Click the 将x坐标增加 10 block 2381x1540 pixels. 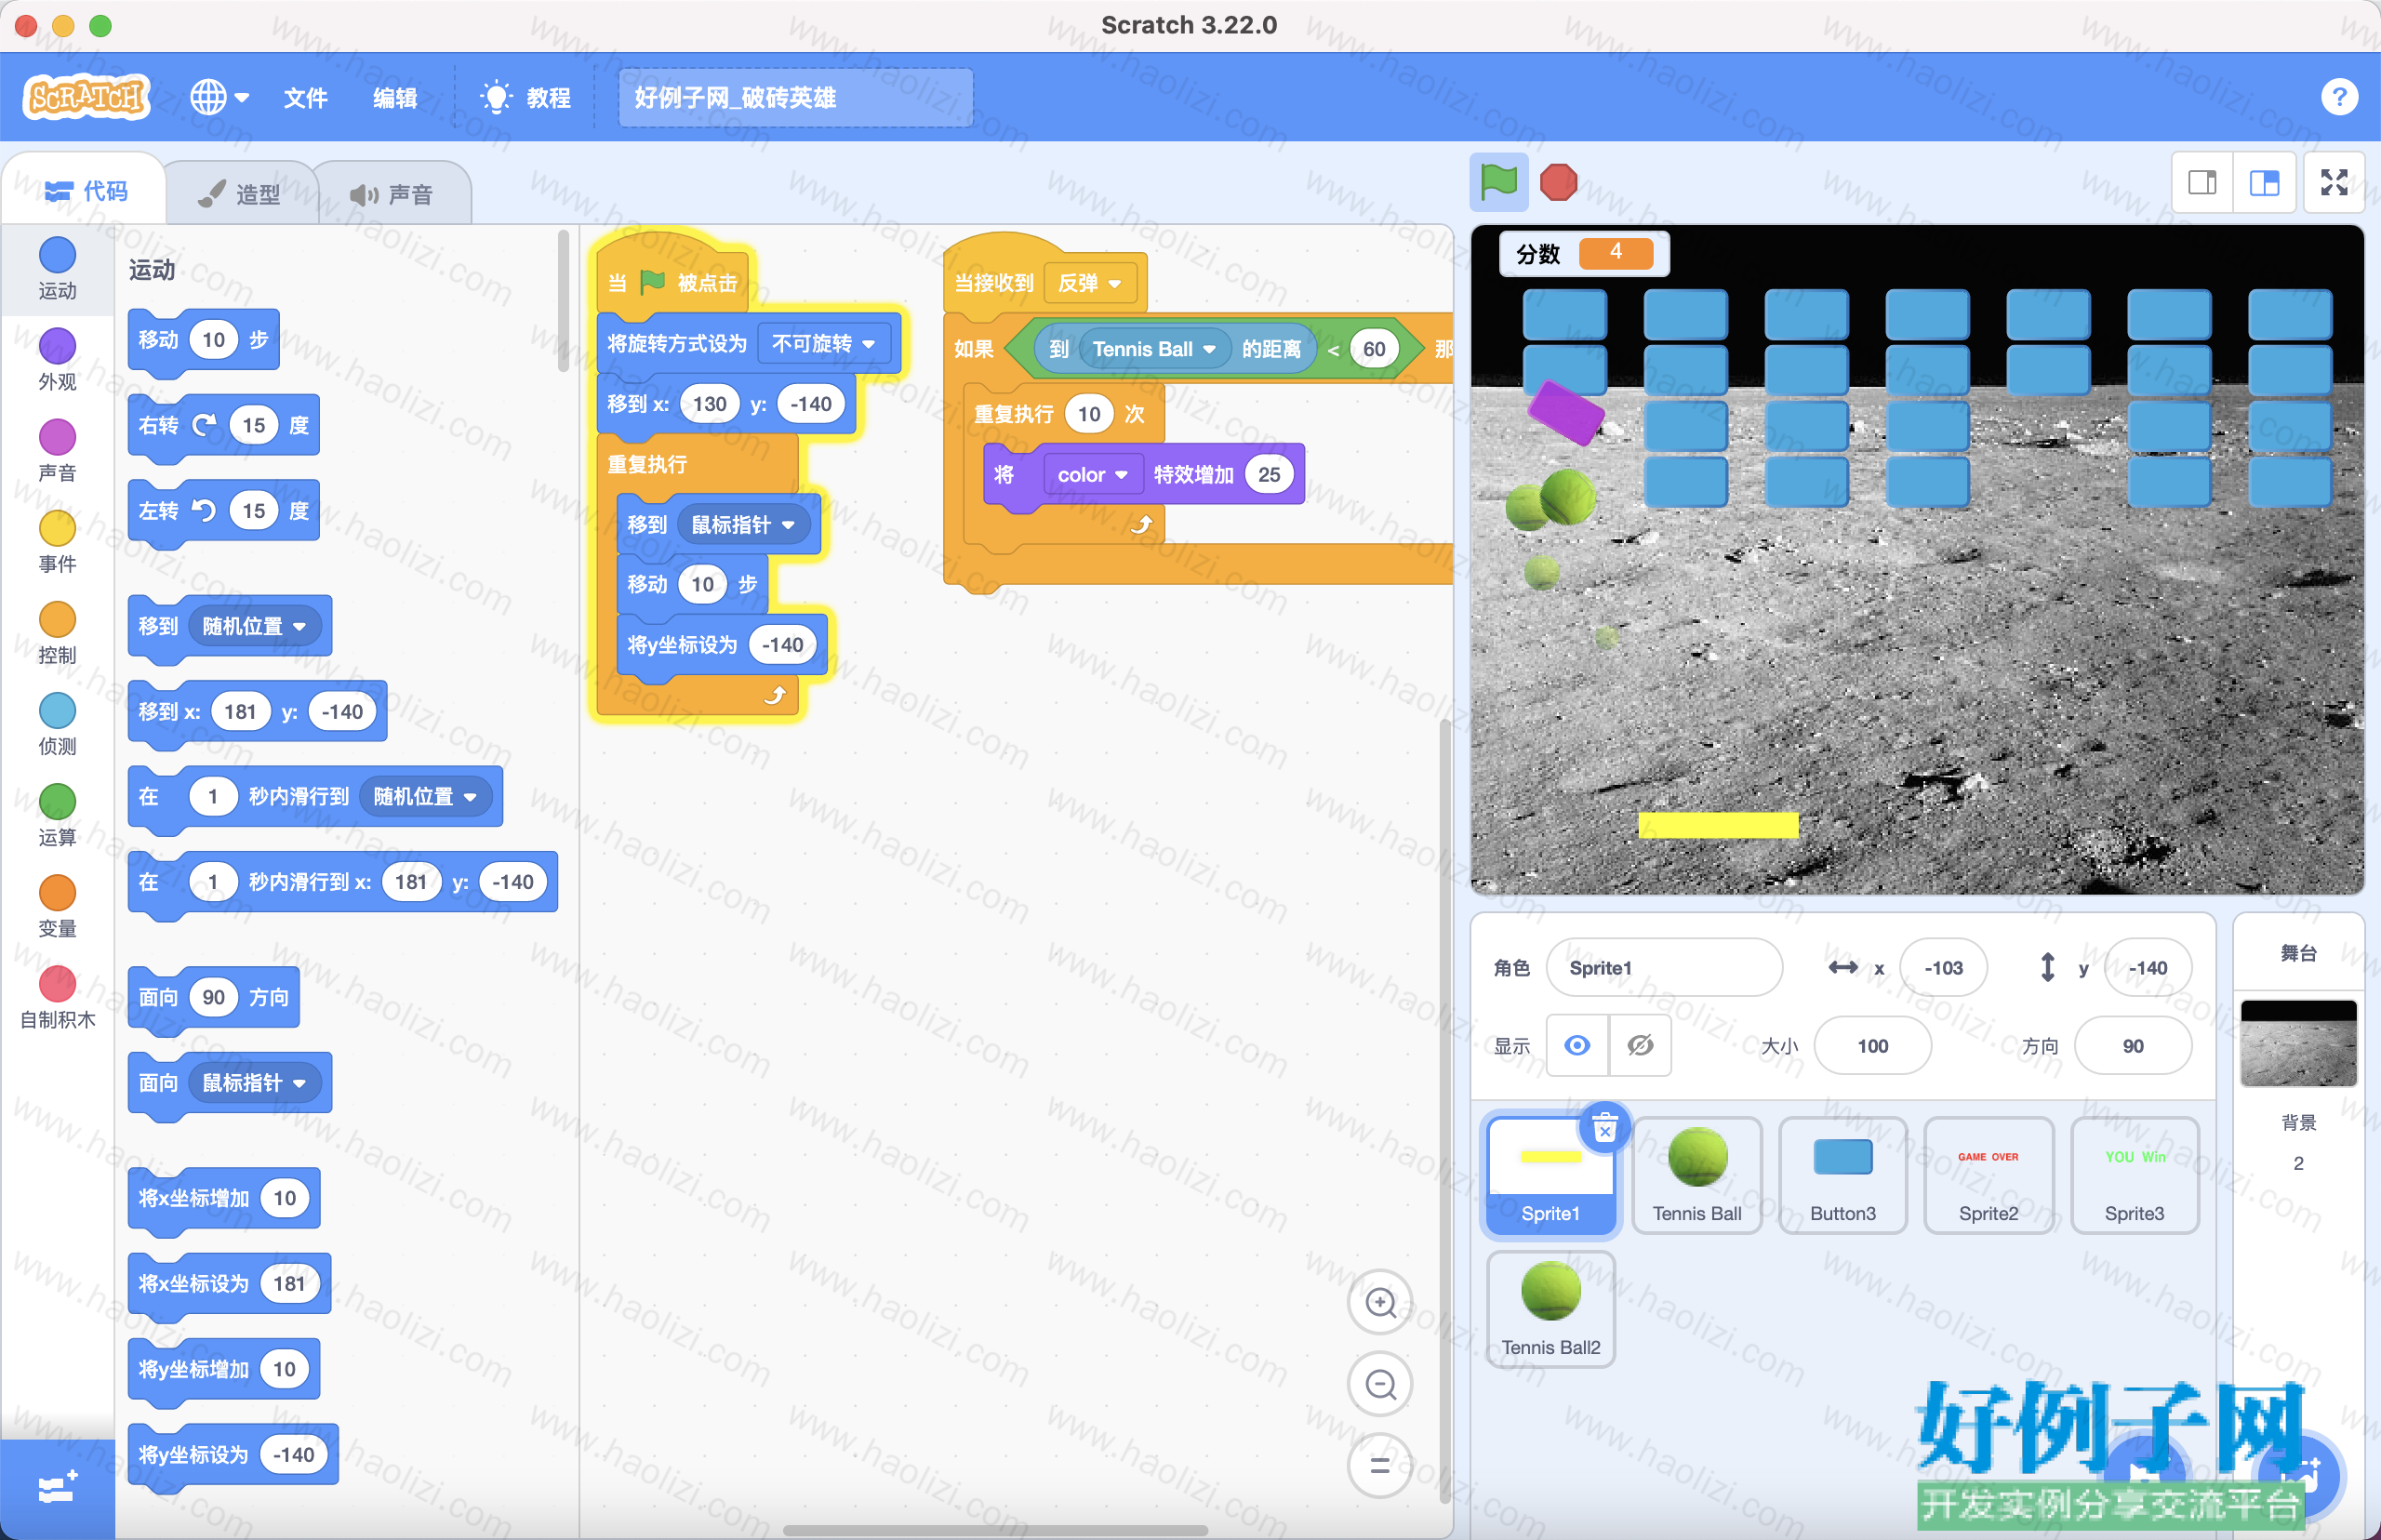(224, 1198)
